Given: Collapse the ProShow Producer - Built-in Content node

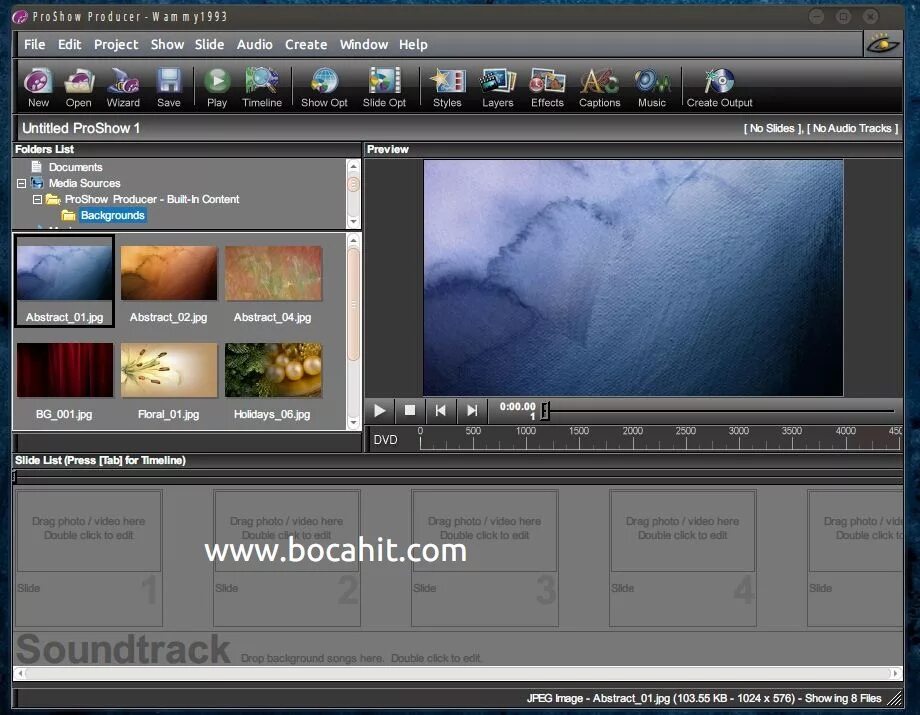Looking at the screenshot, I should coord(37,199).
